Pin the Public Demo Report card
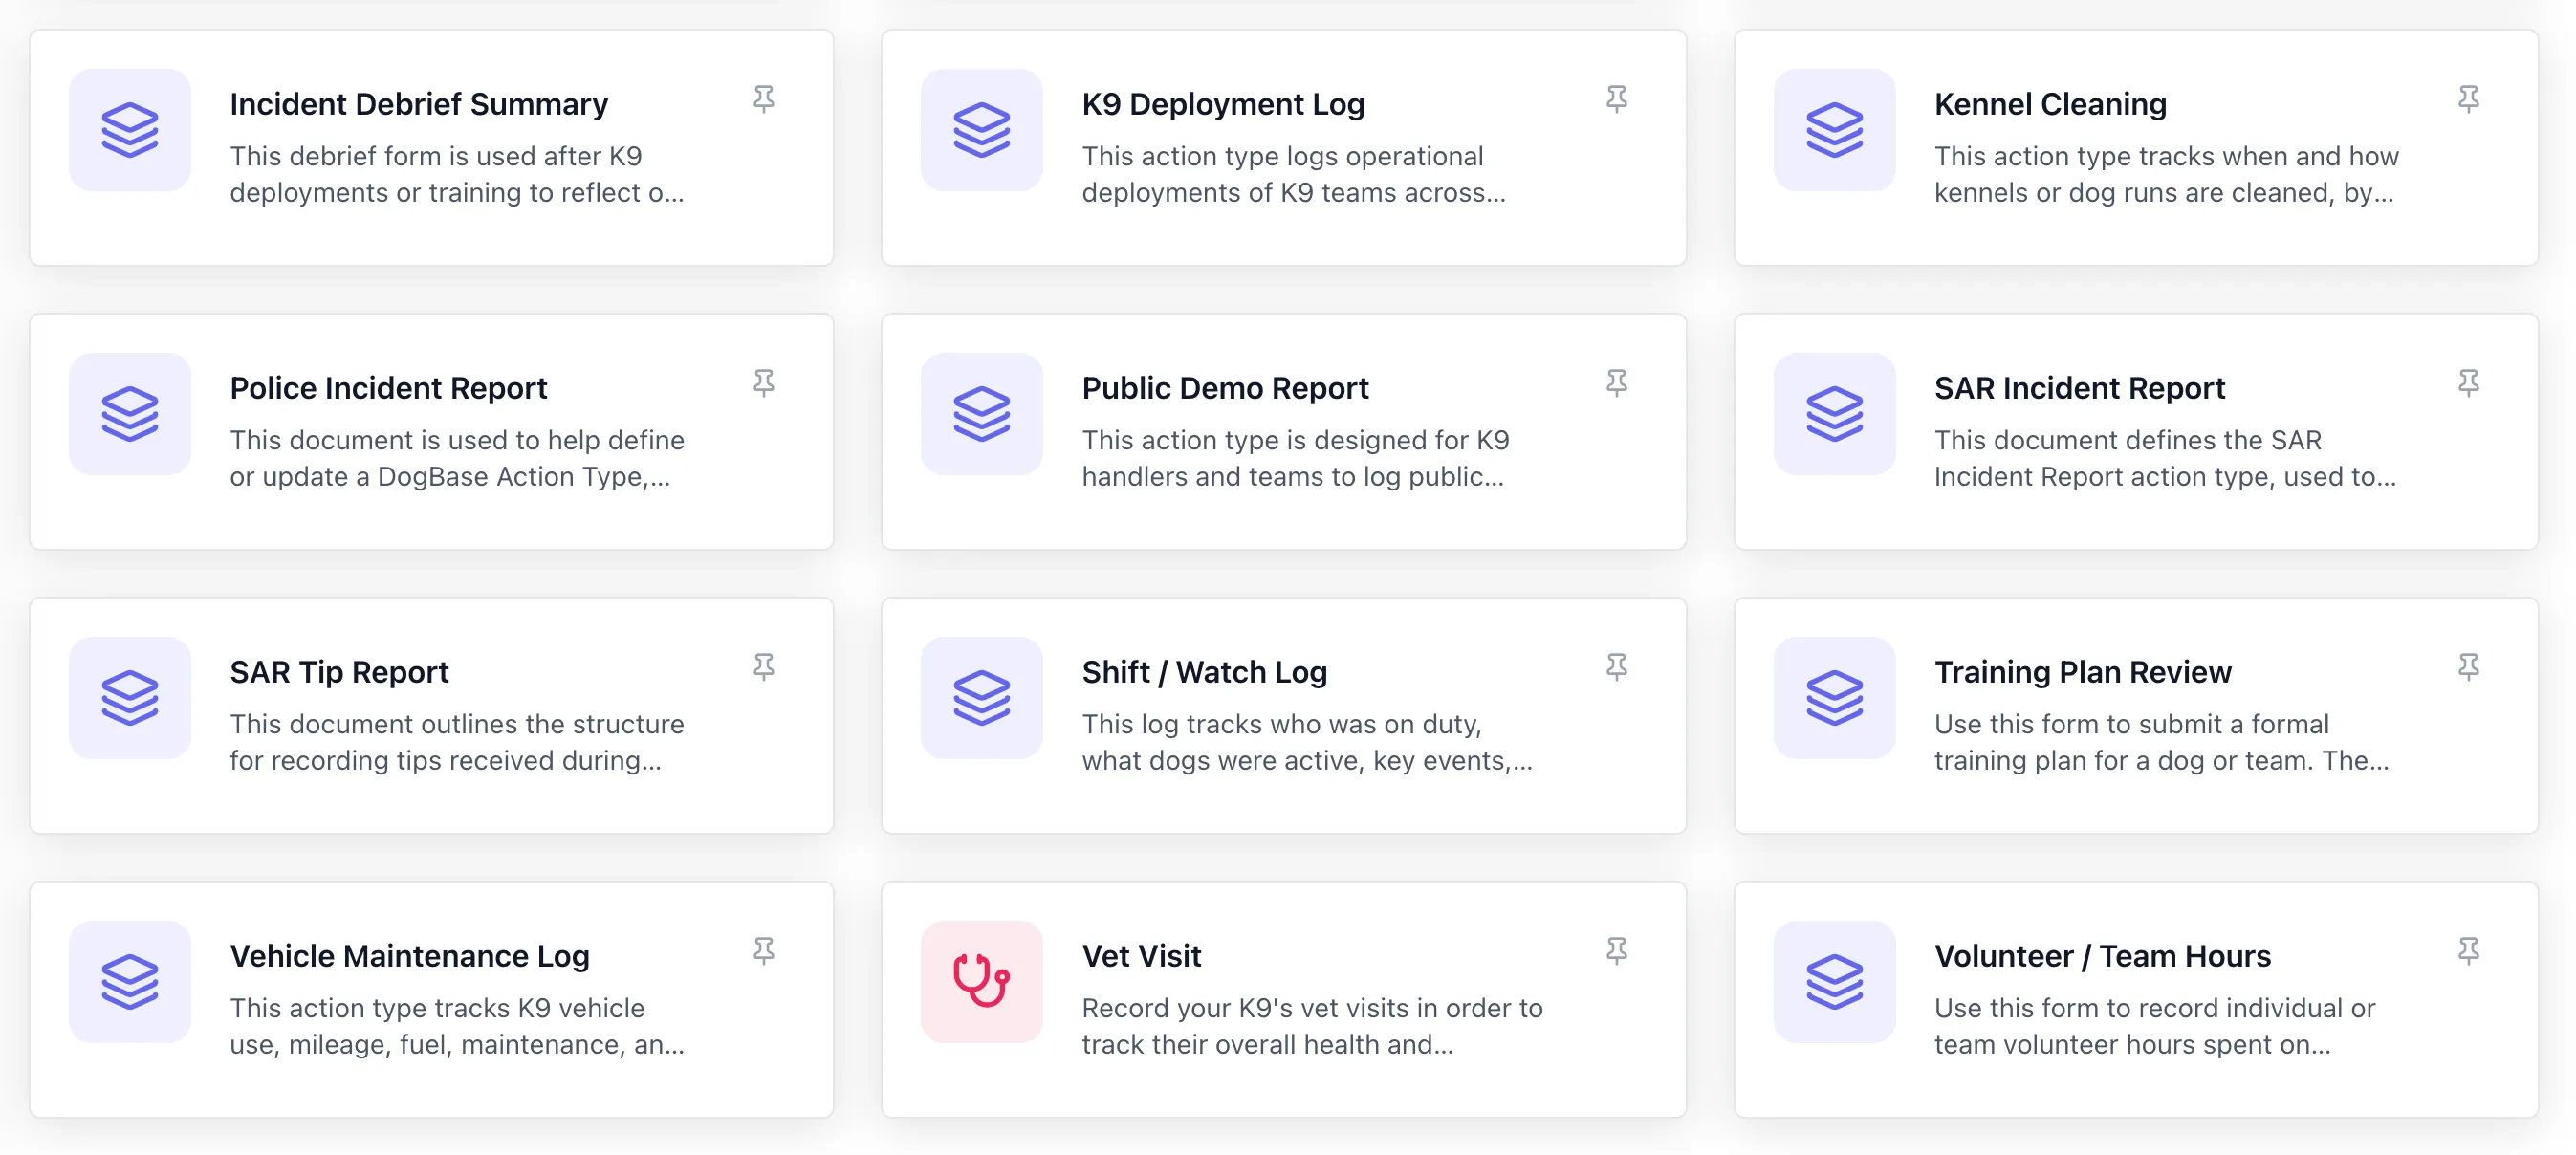2576x1155 pixels. (1617, 383)
